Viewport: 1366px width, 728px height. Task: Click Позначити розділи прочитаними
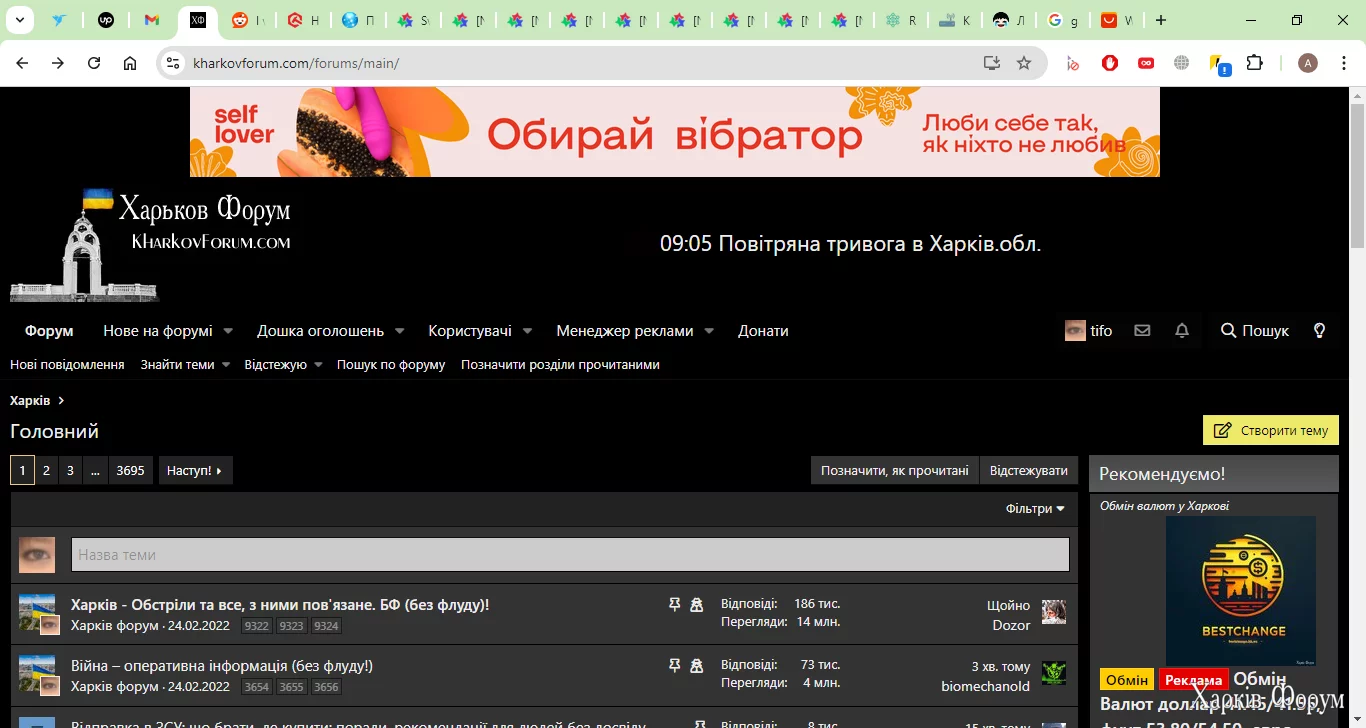pyautogui.click(x=560, y=365)
